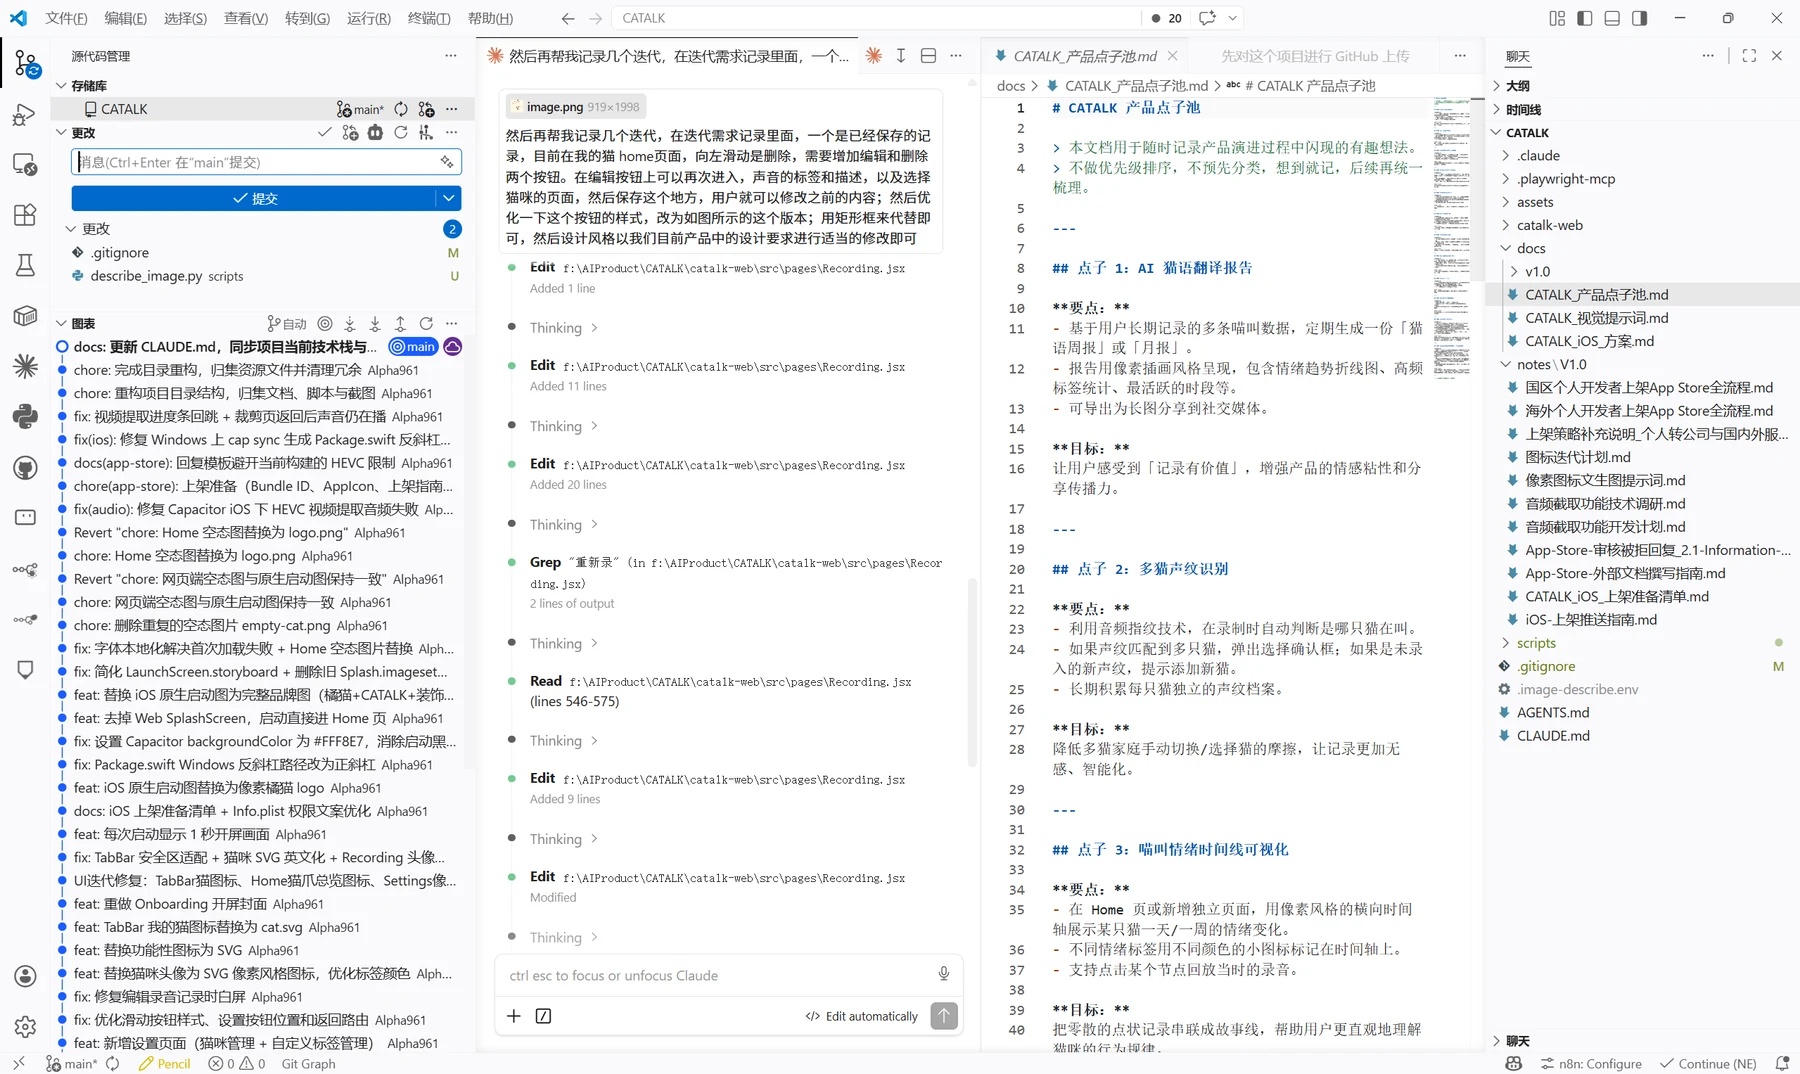This screenshot has height=1074, width=1800.
Task: Click fetch icon in 图表 toolbar
Action: click(349, 323)
